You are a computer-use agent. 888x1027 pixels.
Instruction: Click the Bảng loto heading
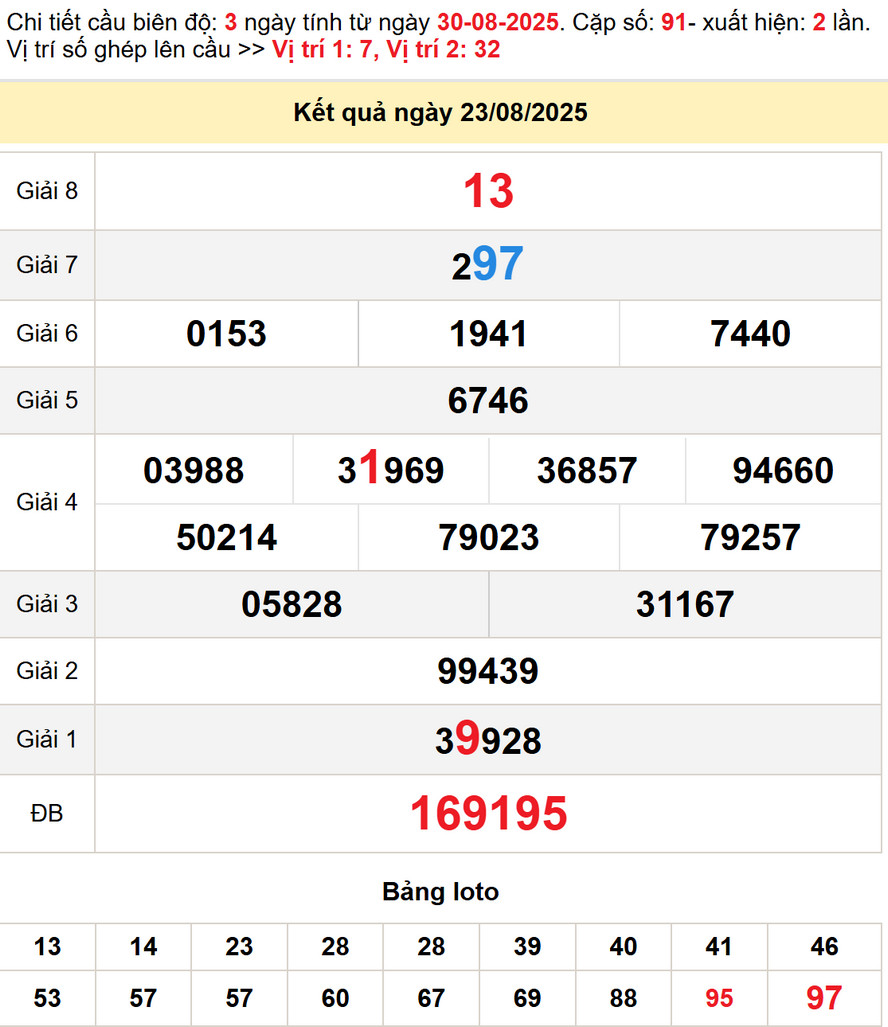[x=440, y=891]
